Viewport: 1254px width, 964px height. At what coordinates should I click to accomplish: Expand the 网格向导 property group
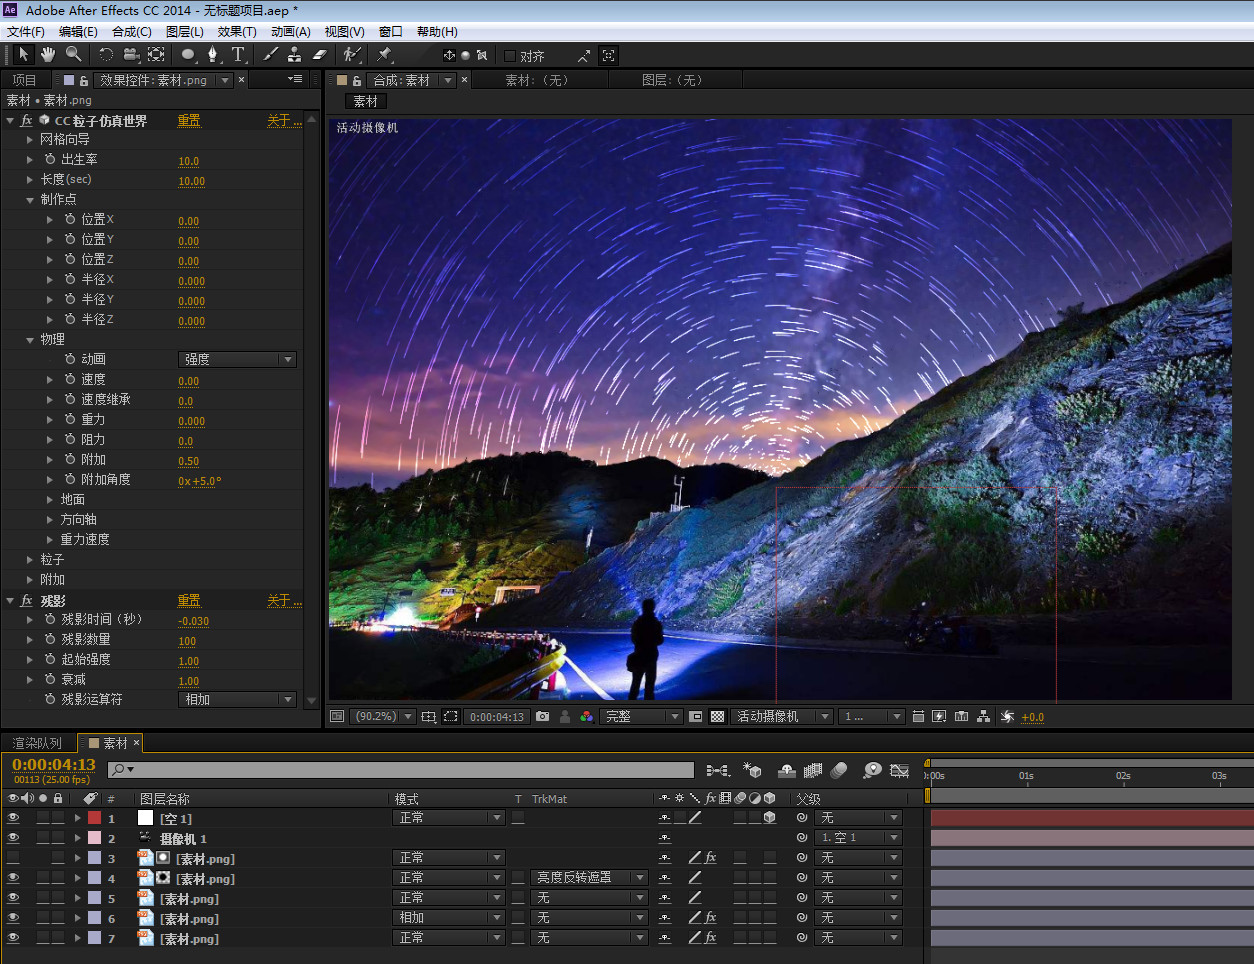(x=30, y=140)
